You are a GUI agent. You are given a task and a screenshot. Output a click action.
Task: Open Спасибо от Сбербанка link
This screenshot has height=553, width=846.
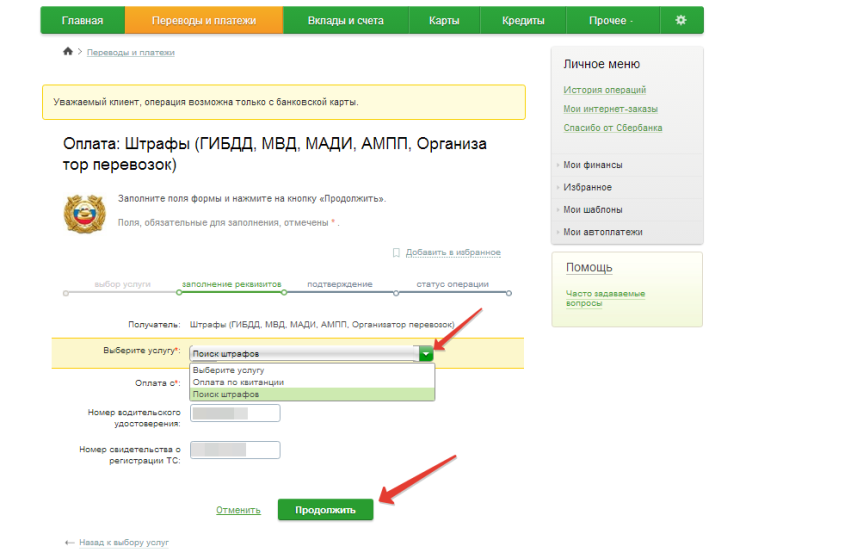coord(612,127)
